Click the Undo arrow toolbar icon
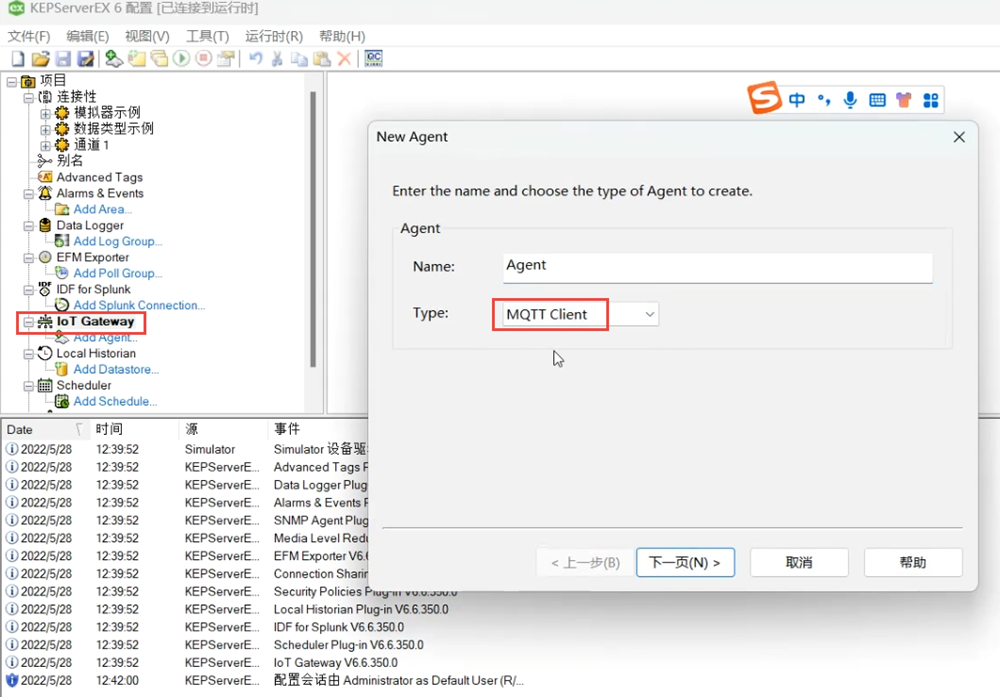Viewport: 1000px width, 697px height. tap(255, 59)
